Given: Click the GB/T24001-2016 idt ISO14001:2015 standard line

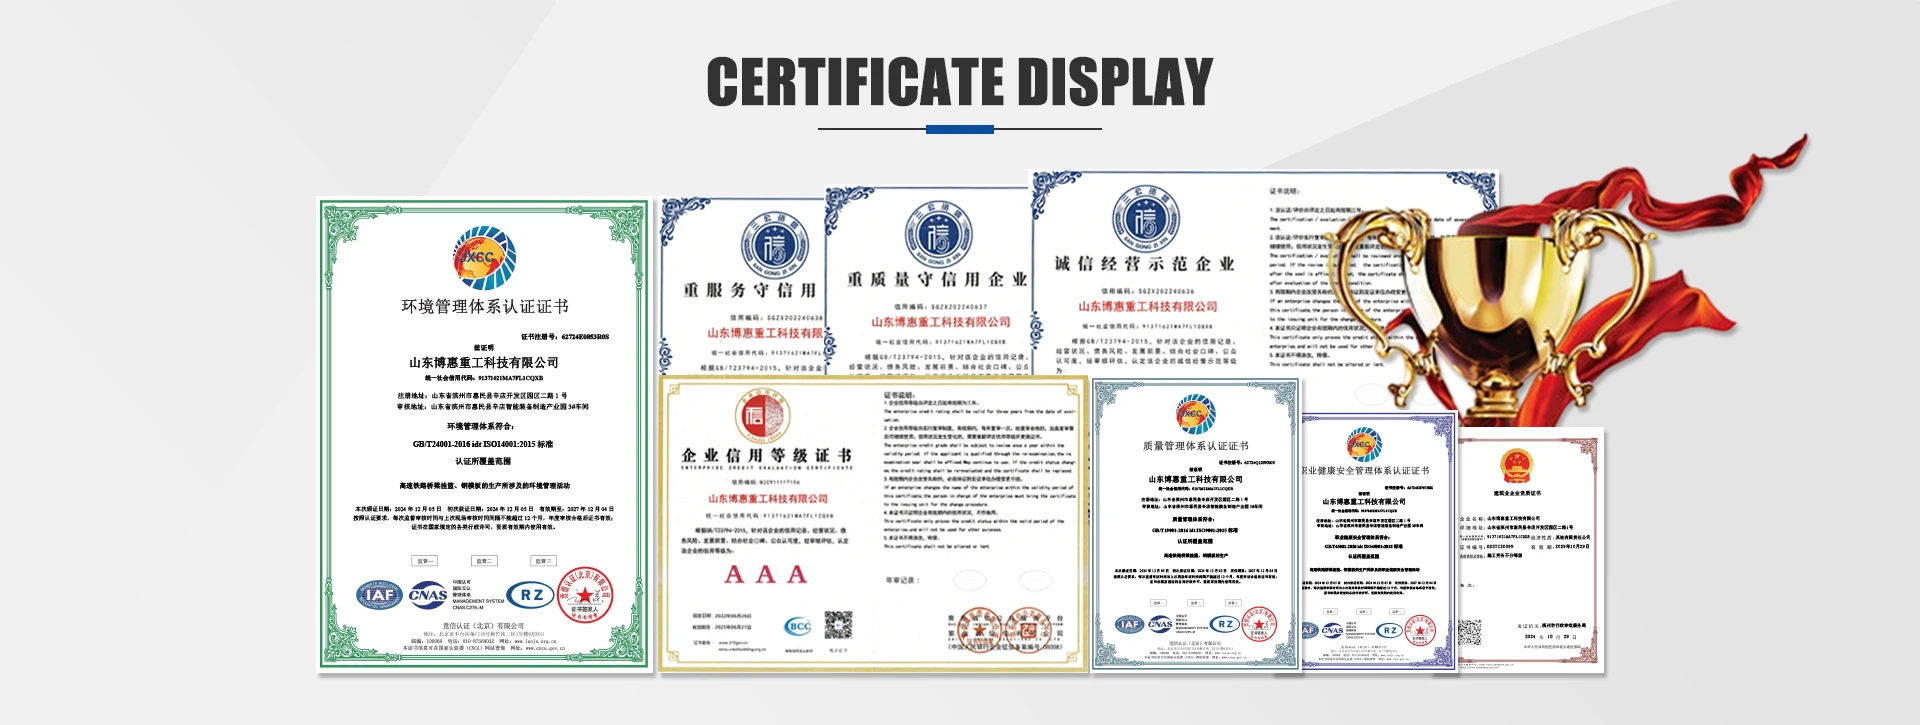Looking at the screenshot, I should click(483, 444).
